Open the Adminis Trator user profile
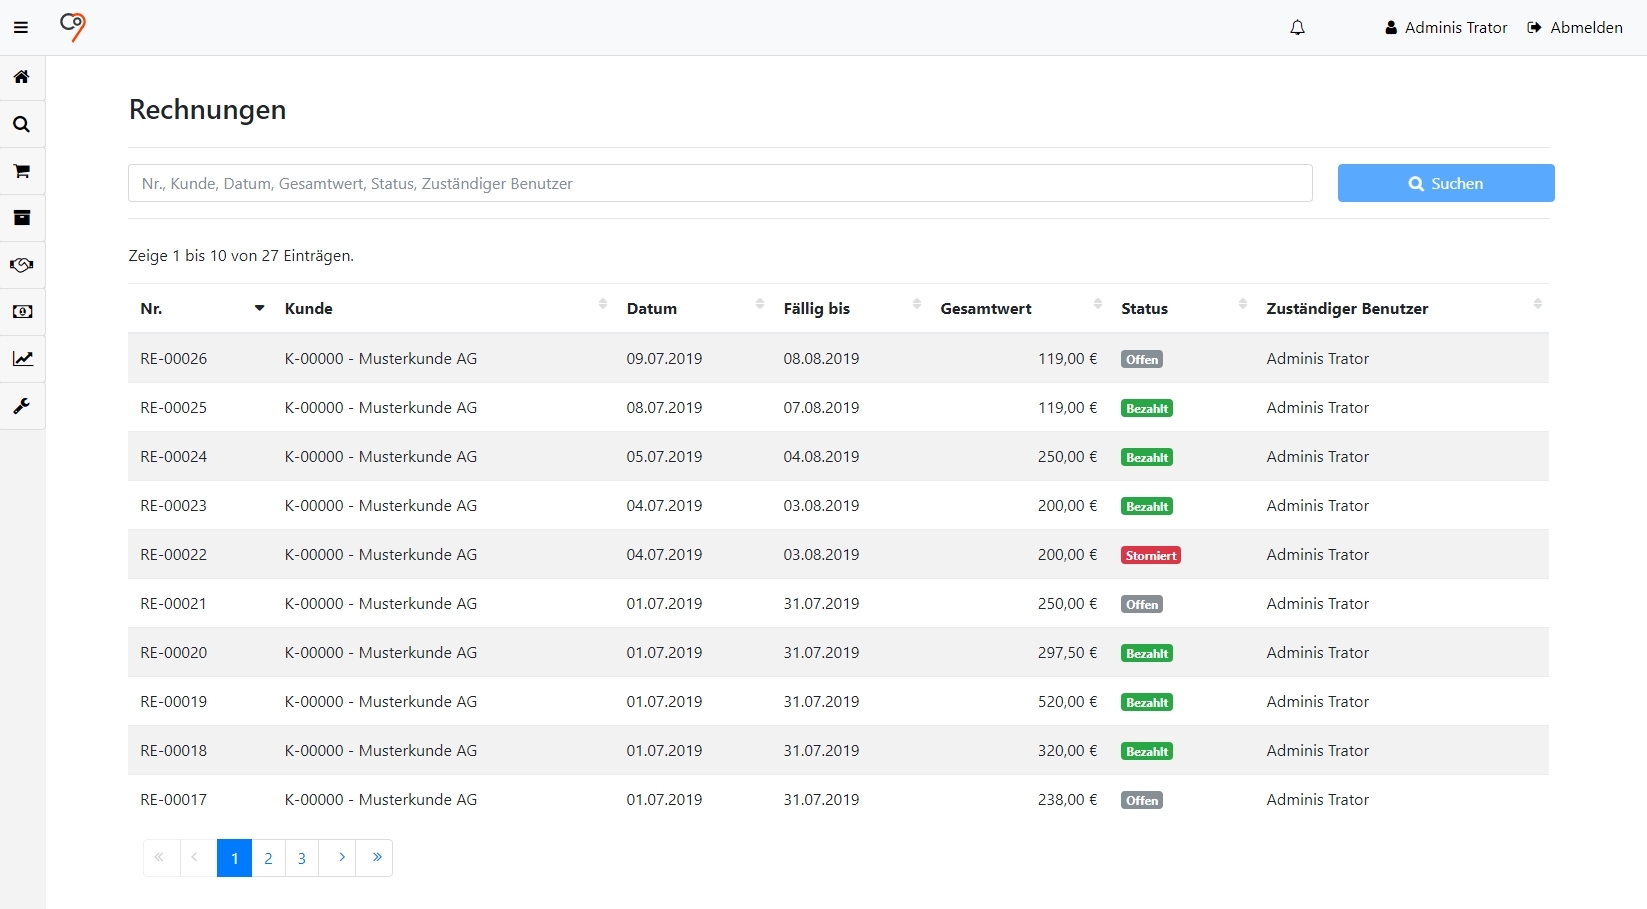 tap(1446, 28)
